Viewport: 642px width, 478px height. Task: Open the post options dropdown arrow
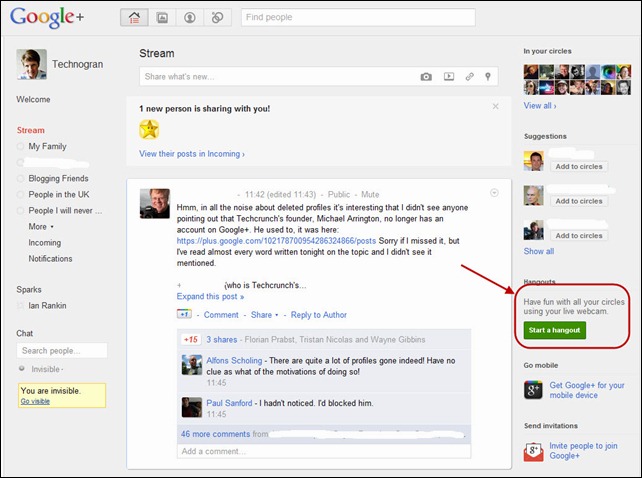(x=494, y=193)
